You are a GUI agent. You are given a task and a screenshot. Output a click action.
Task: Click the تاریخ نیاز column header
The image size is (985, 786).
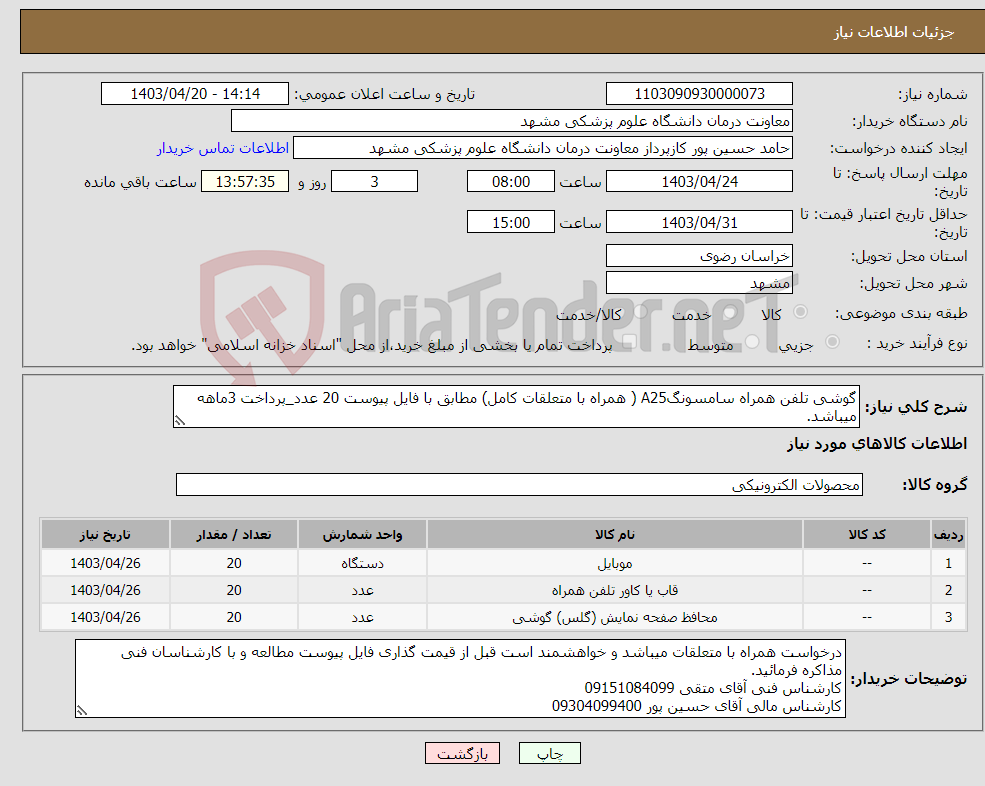tap(105, 535)
